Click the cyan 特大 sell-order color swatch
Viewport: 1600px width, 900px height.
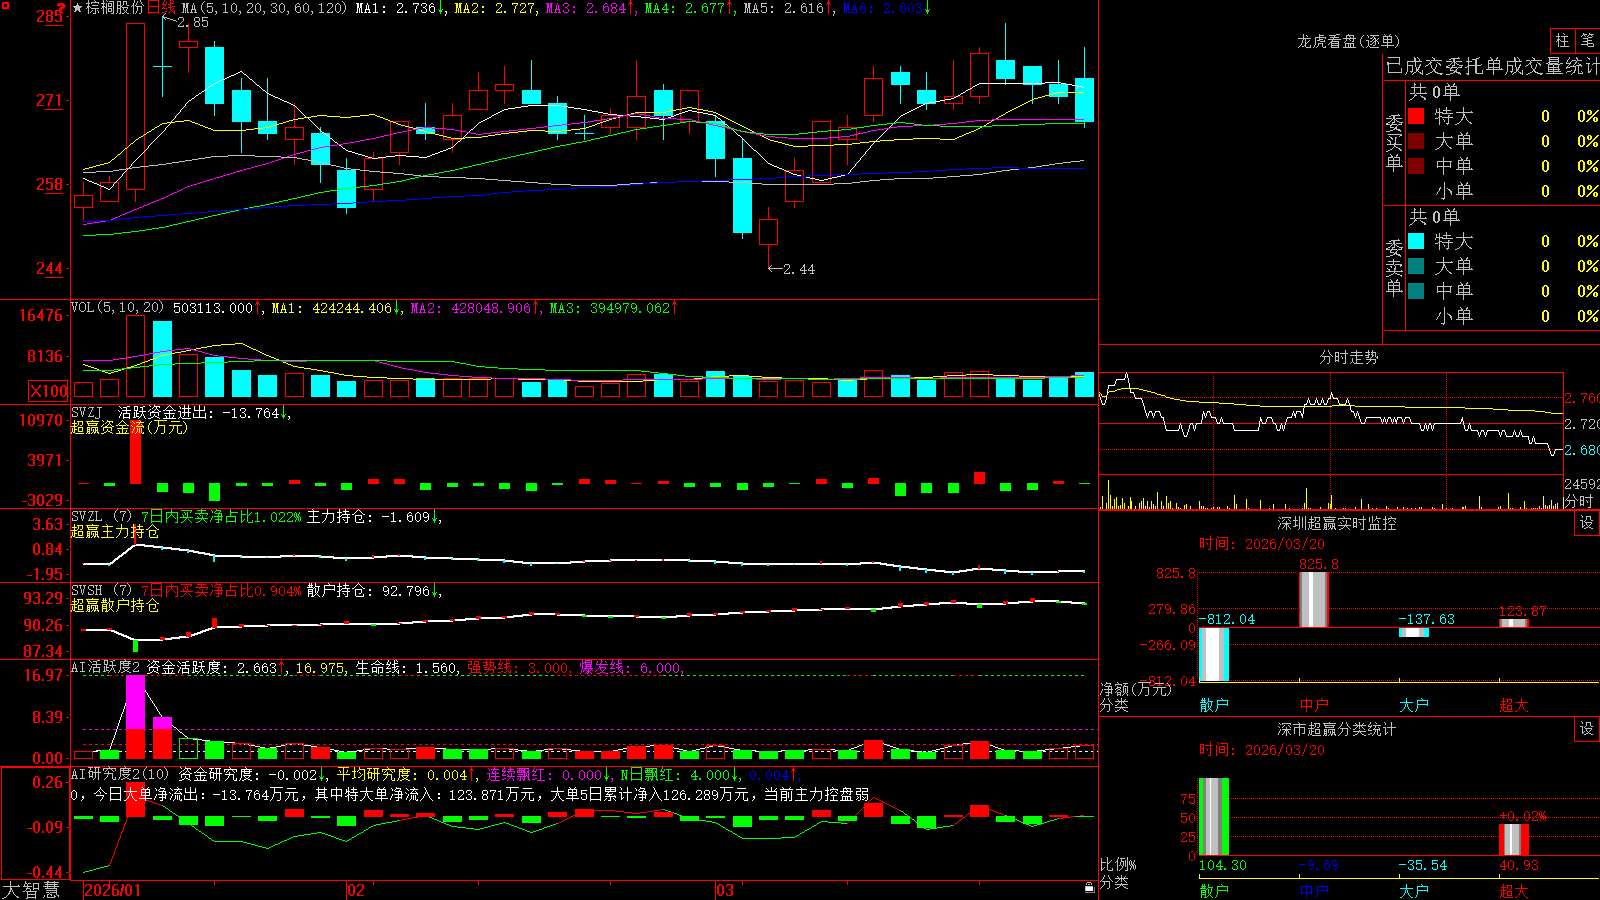tap(1416, 241)
